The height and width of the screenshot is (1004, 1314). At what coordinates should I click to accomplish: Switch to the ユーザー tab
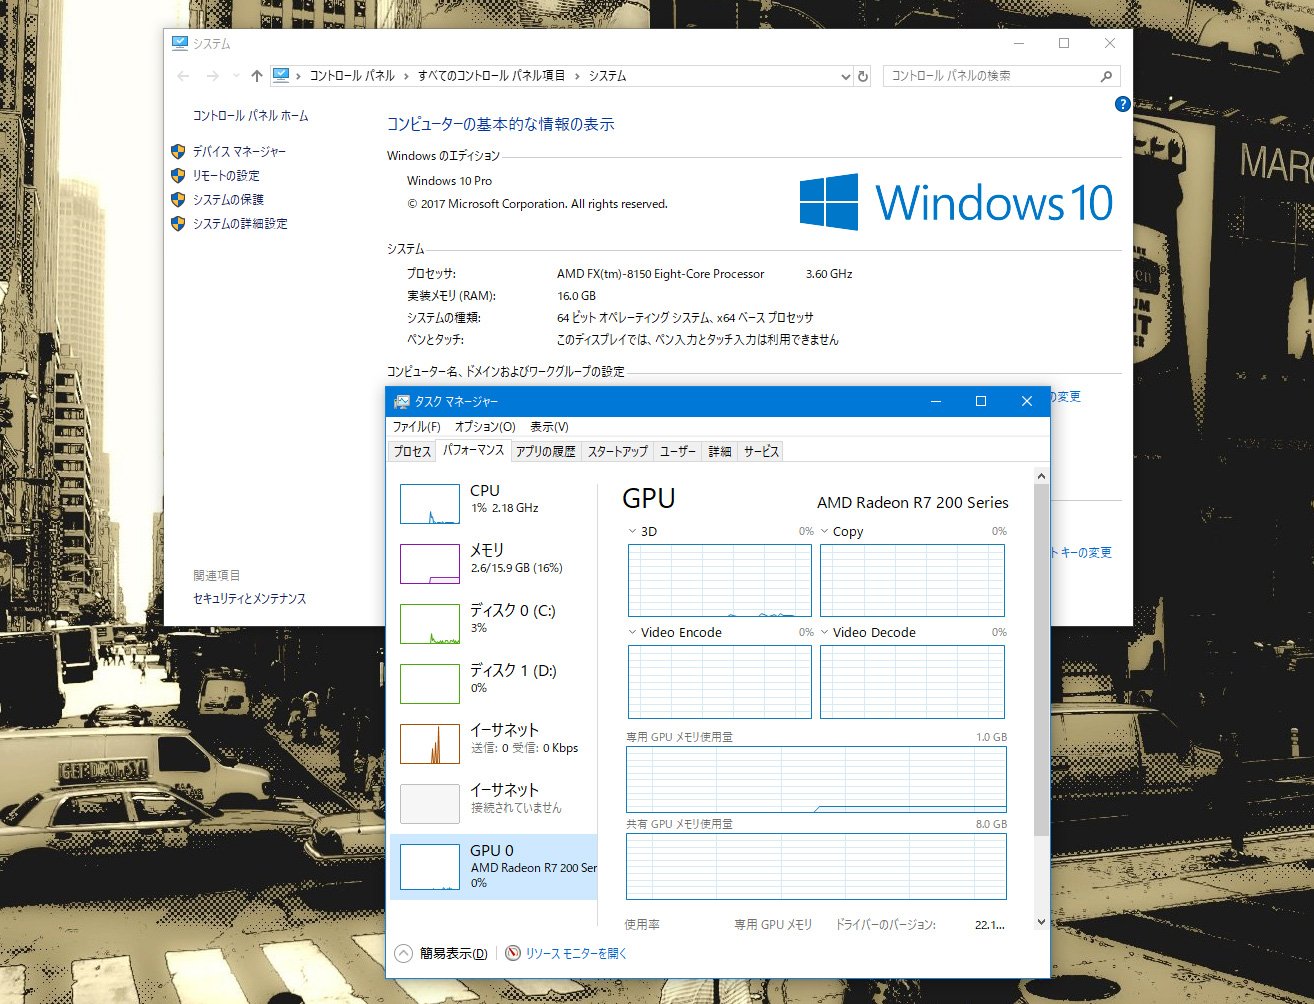pyautogui.click(x=678, y=452)
